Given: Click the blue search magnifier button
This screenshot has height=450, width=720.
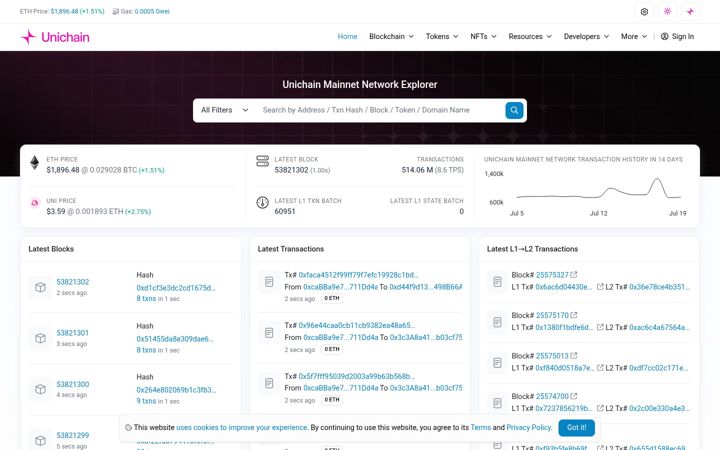Looking at the screenshot, I should pos(514,110).
